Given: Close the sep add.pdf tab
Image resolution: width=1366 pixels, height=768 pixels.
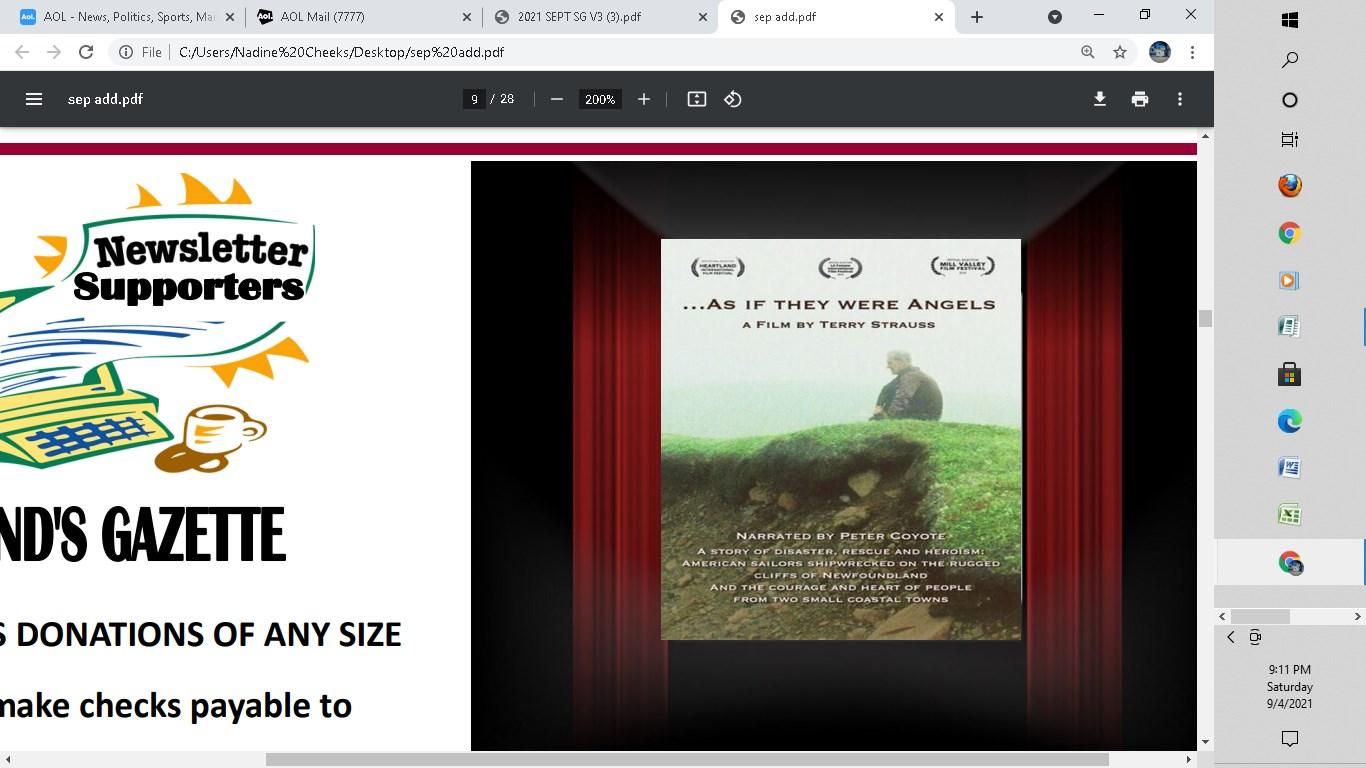Looking at the screenshot, I should (939, 17).
